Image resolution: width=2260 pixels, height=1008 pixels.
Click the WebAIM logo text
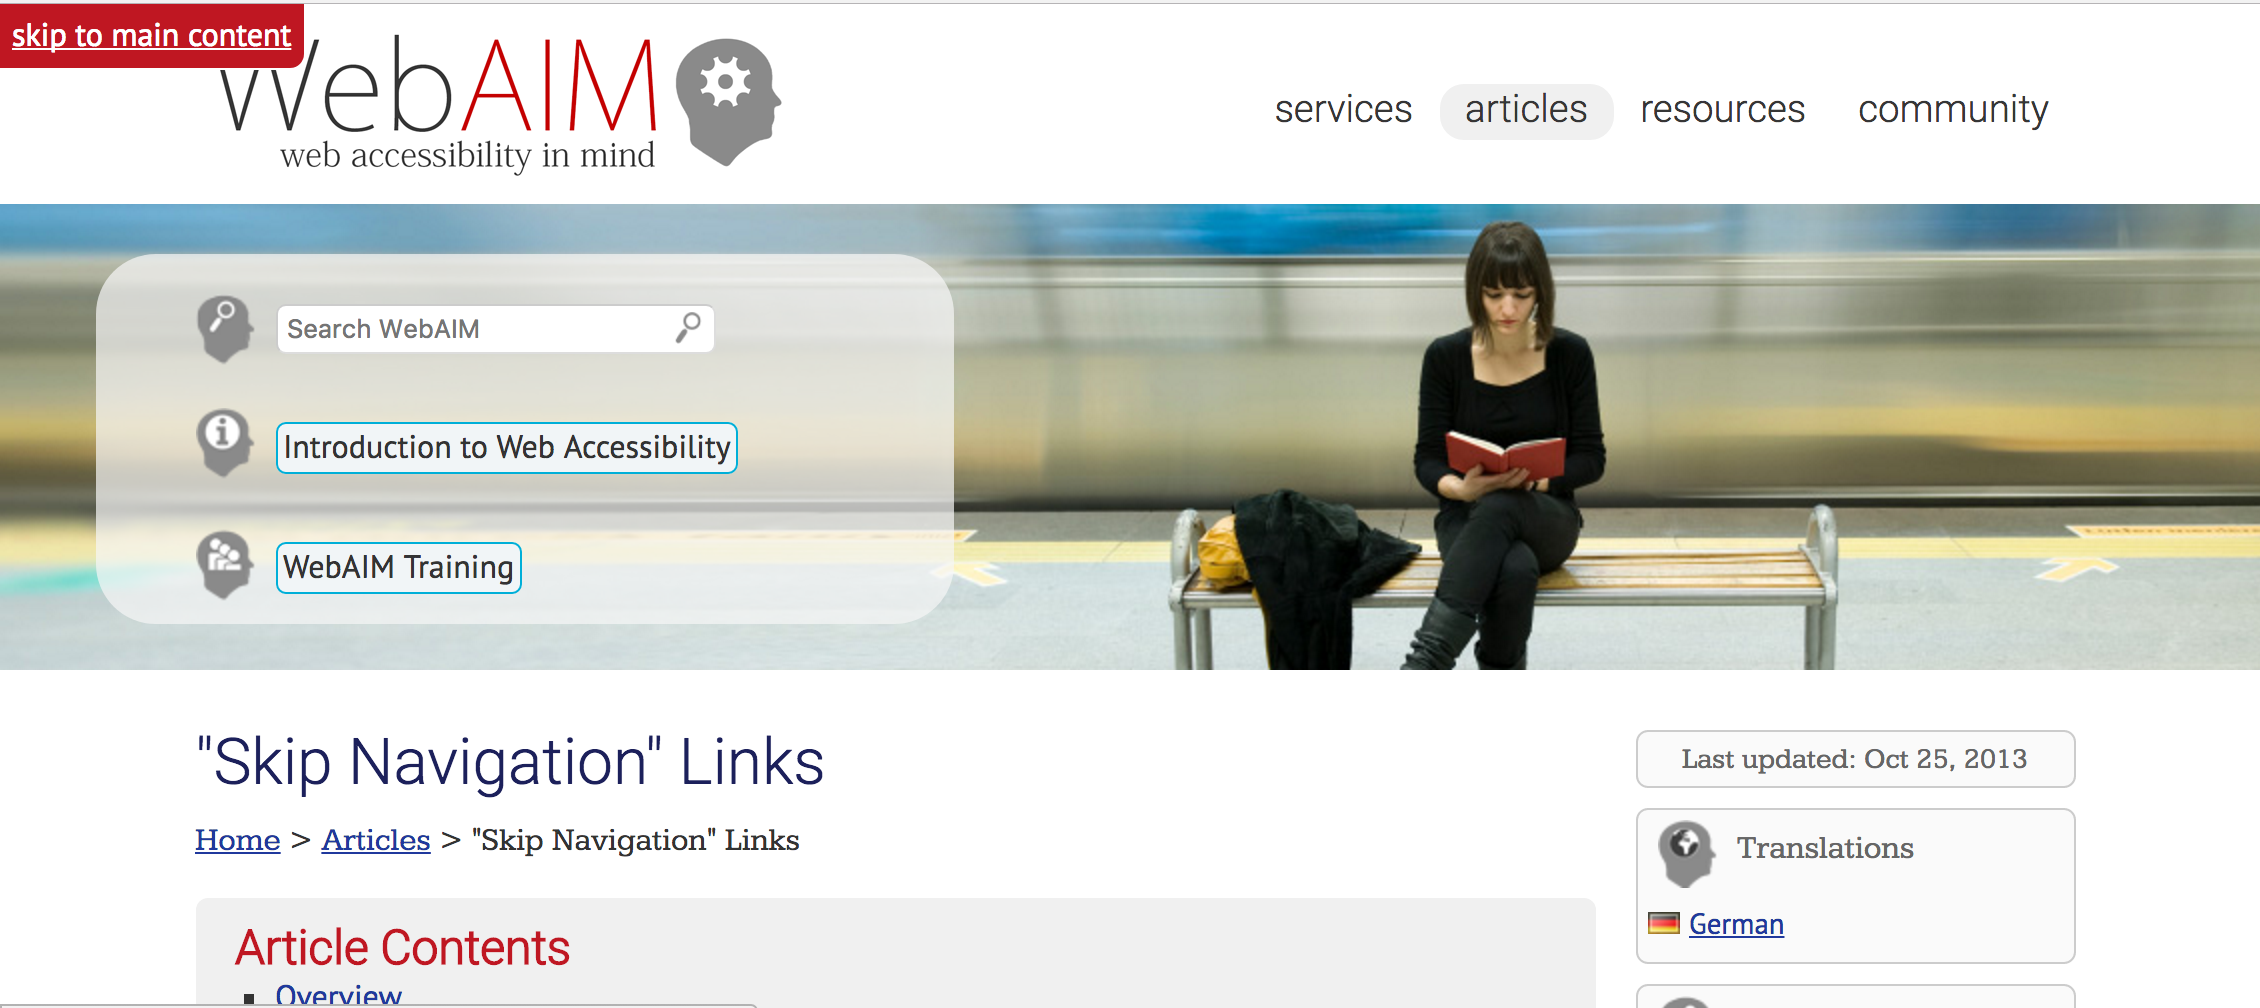(x=440, y=102)
